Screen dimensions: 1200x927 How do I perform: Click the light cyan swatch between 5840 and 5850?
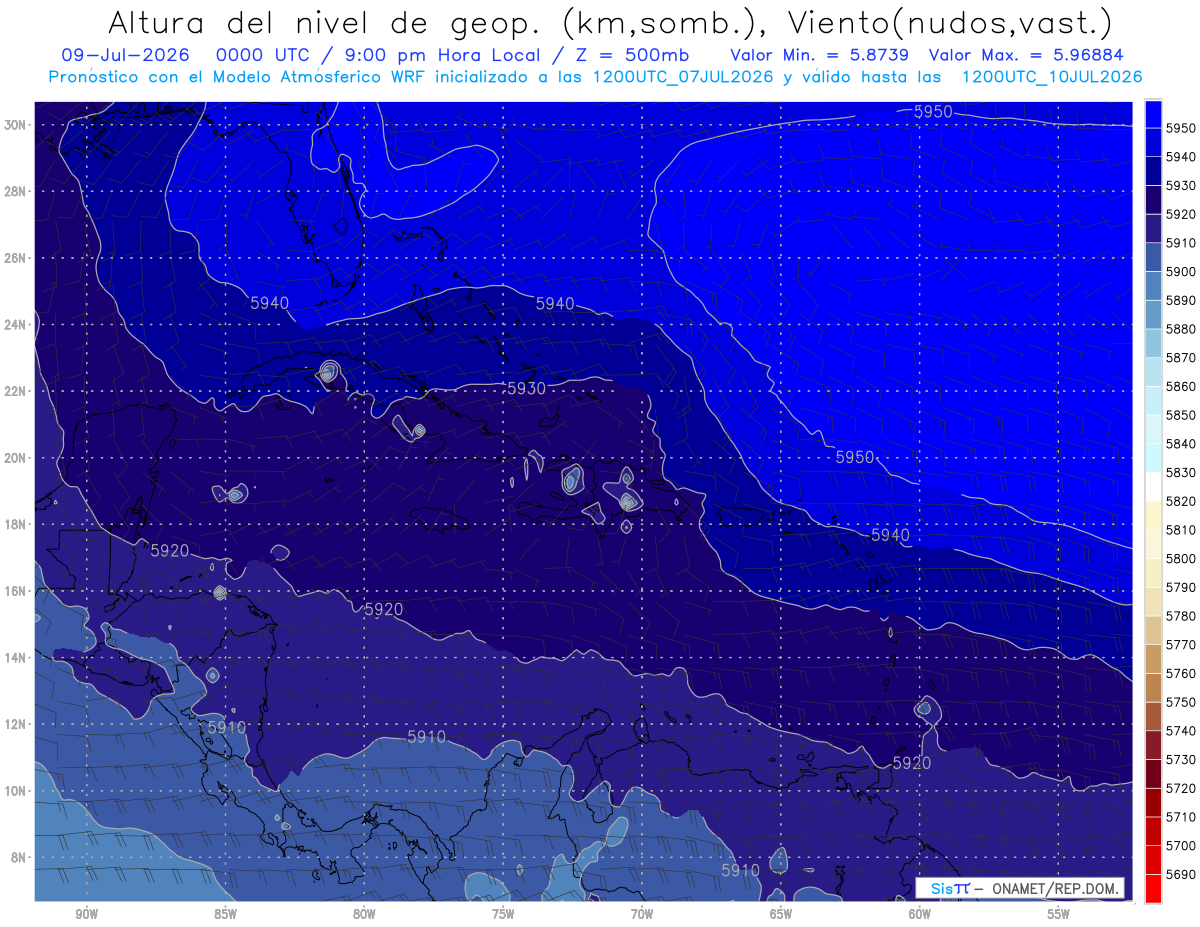pyautogui.click(x=1153, y=428)
